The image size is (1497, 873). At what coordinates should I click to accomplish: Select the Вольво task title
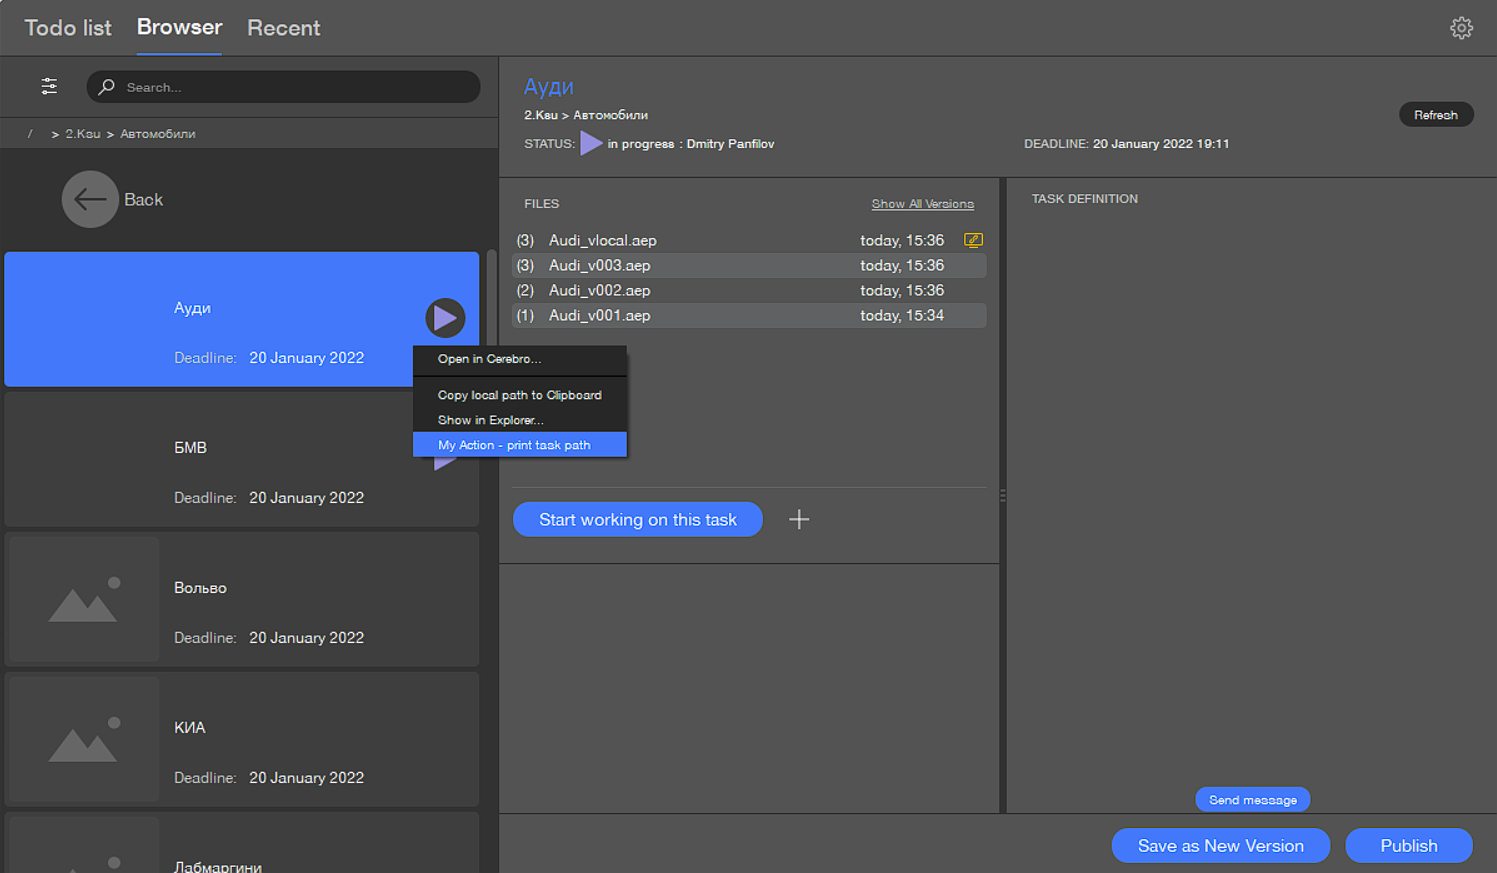click(x=200, y=588)
